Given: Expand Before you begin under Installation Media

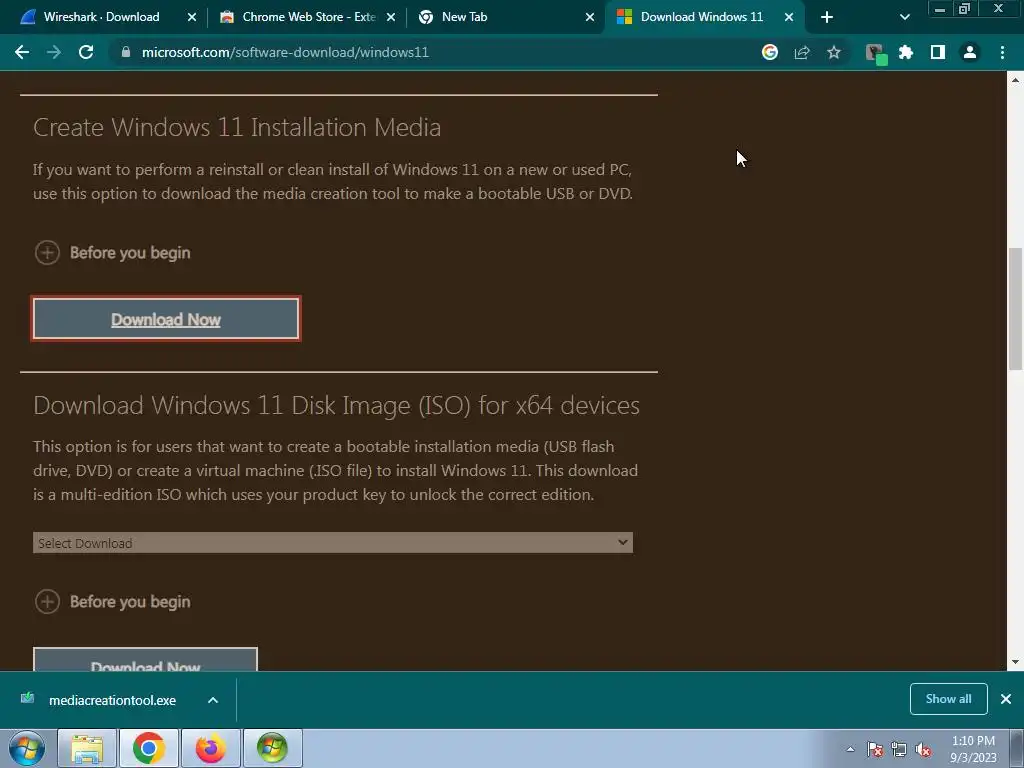Looking at the screenshot, I should (x=112, y=253).
